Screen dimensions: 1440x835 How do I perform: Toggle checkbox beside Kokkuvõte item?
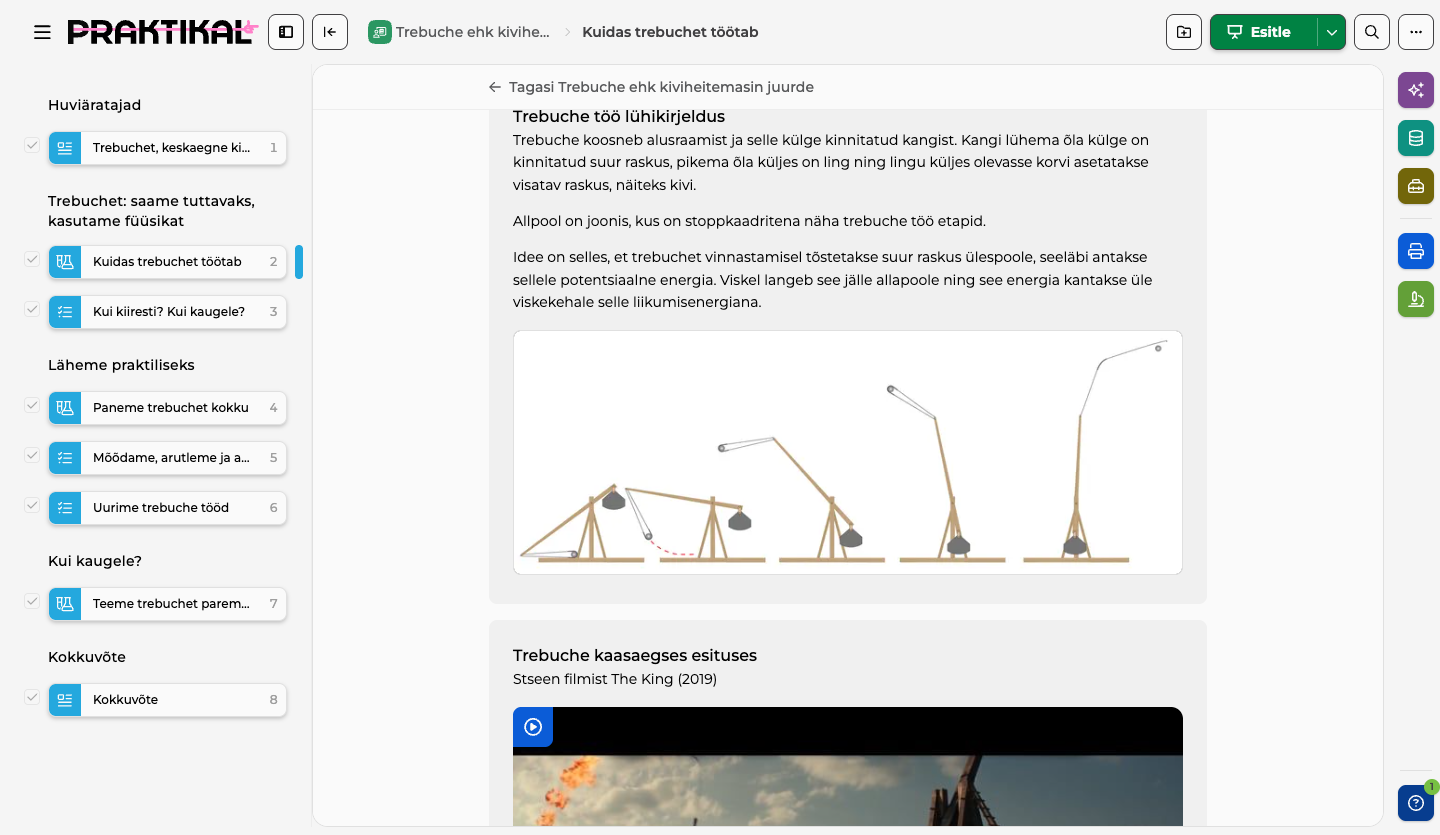(x=32, y=697)
